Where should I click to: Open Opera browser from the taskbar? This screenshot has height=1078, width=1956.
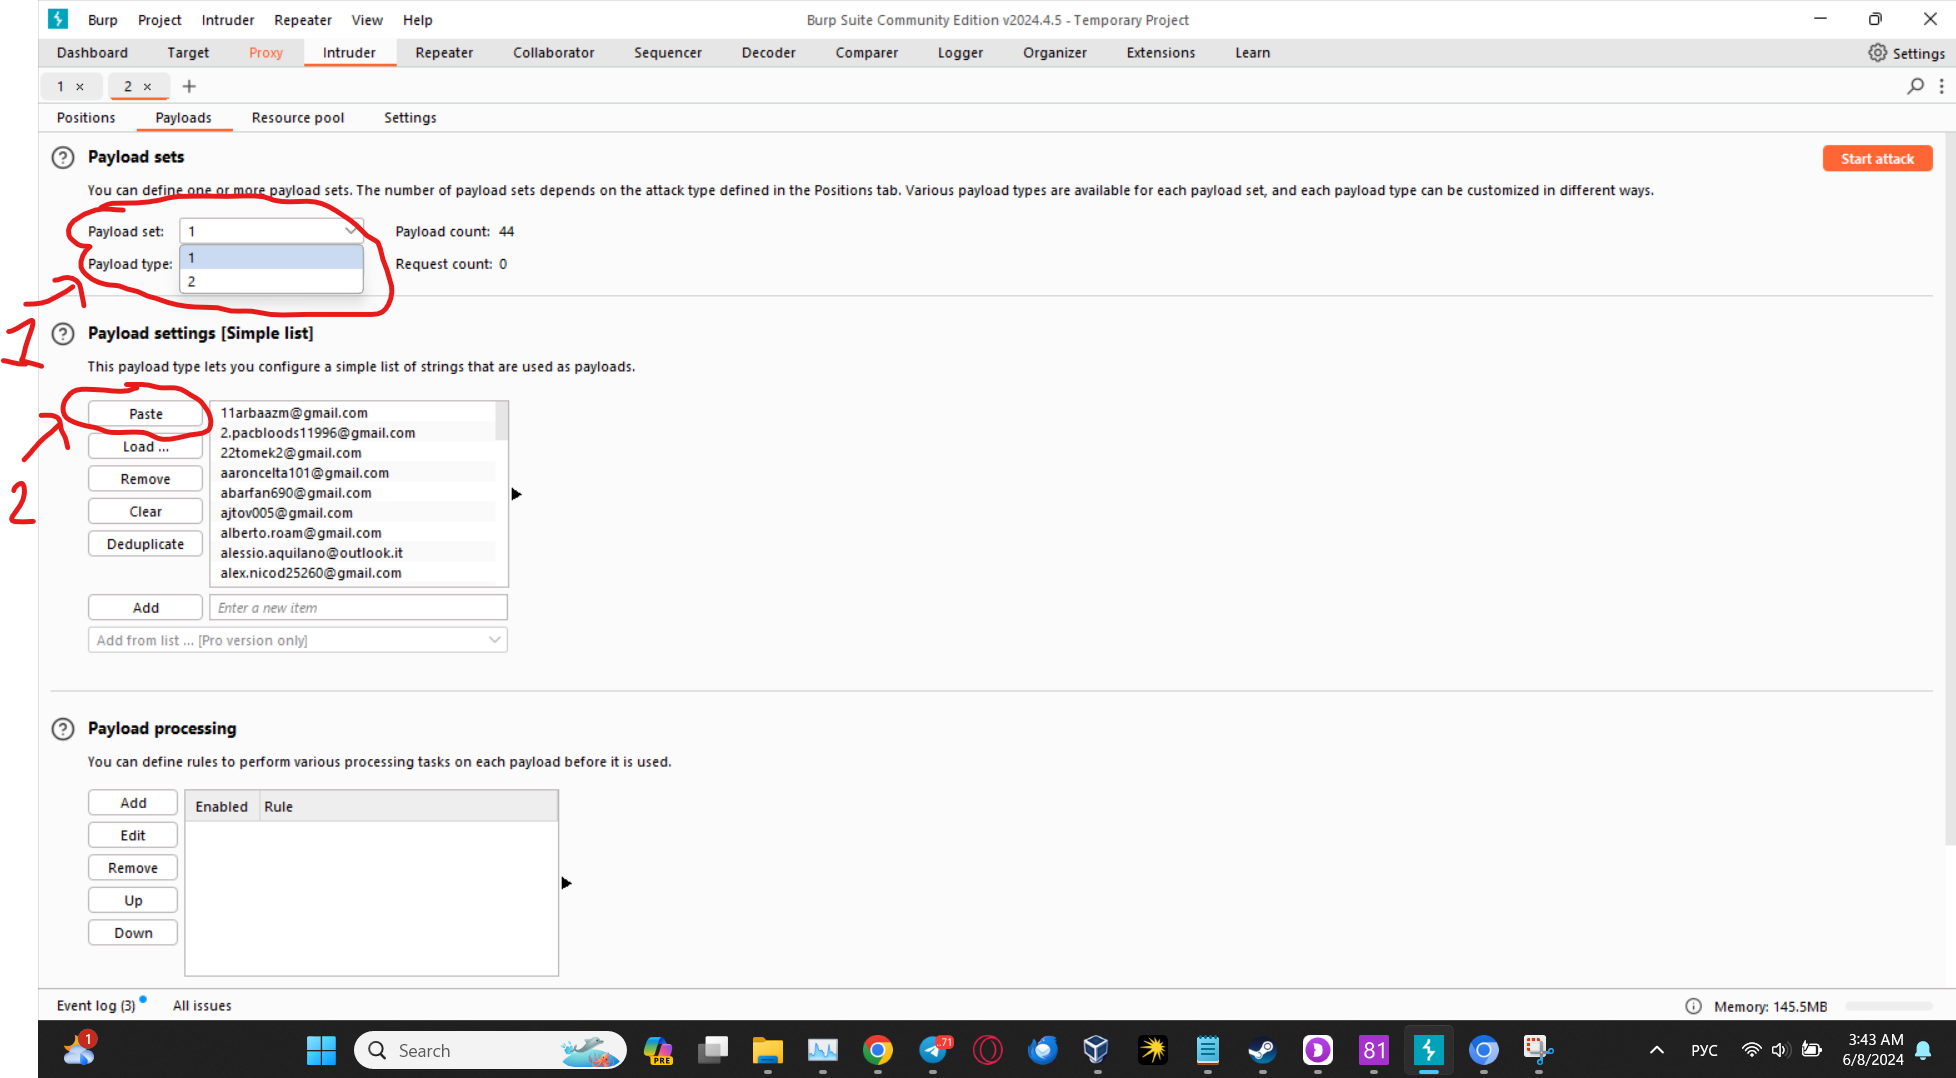click(988, 1050)
